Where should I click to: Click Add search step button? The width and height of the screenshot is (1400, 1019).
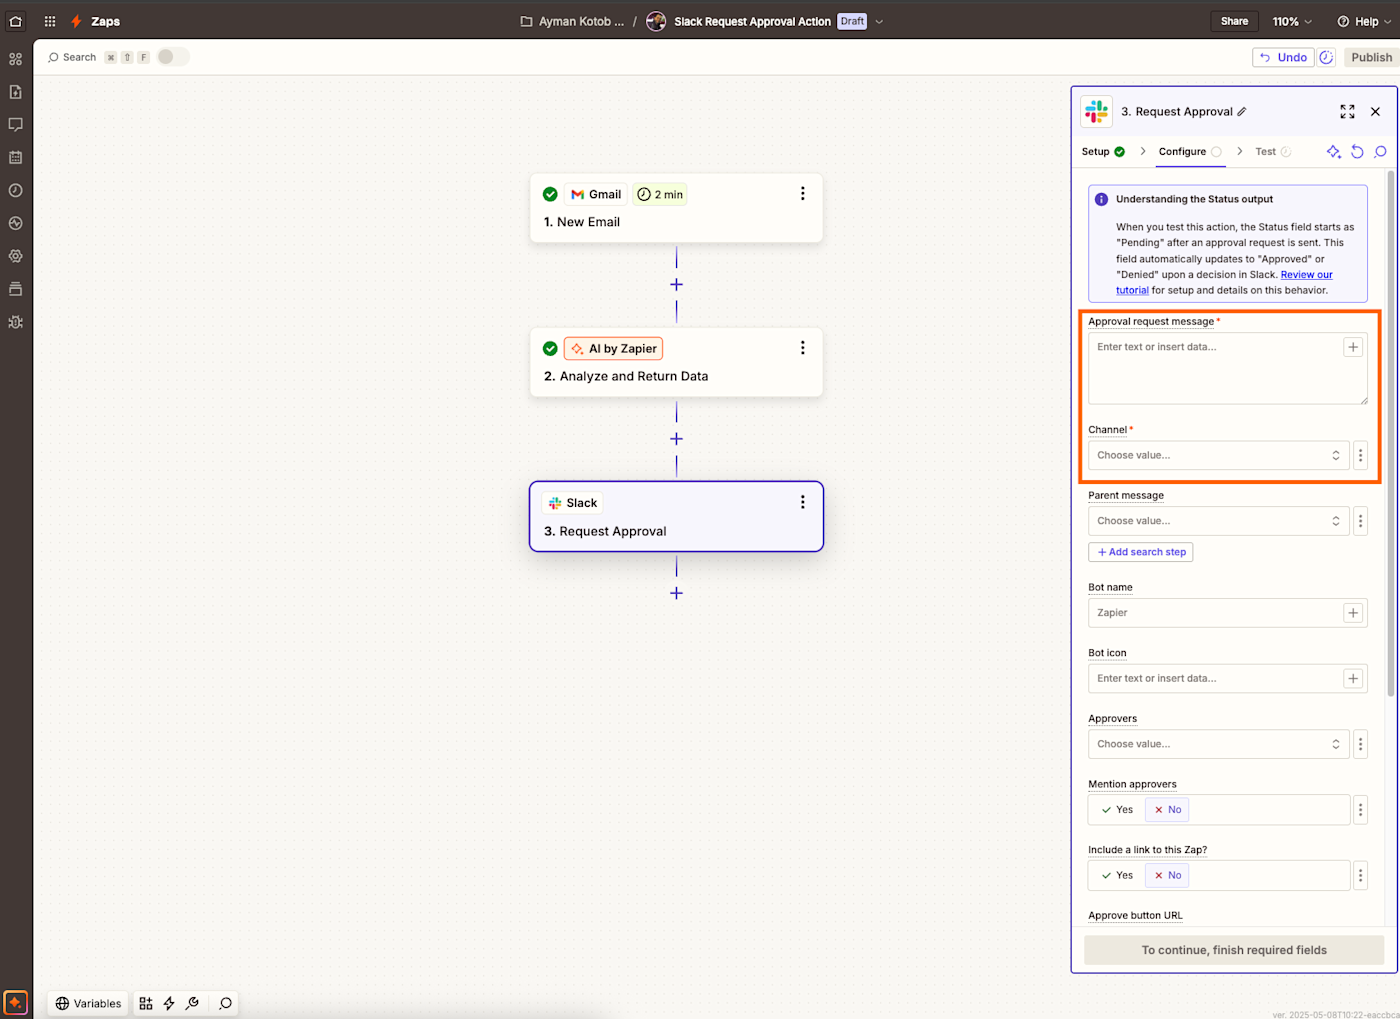point(1141,552)
